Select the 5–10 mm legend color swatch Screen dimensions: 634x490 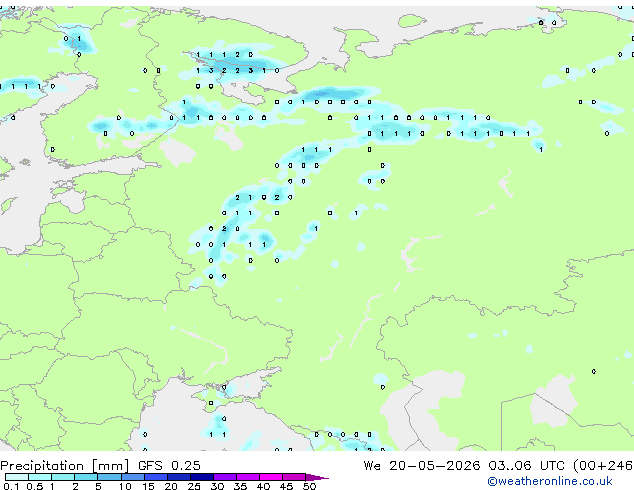(x=110, y=477)
